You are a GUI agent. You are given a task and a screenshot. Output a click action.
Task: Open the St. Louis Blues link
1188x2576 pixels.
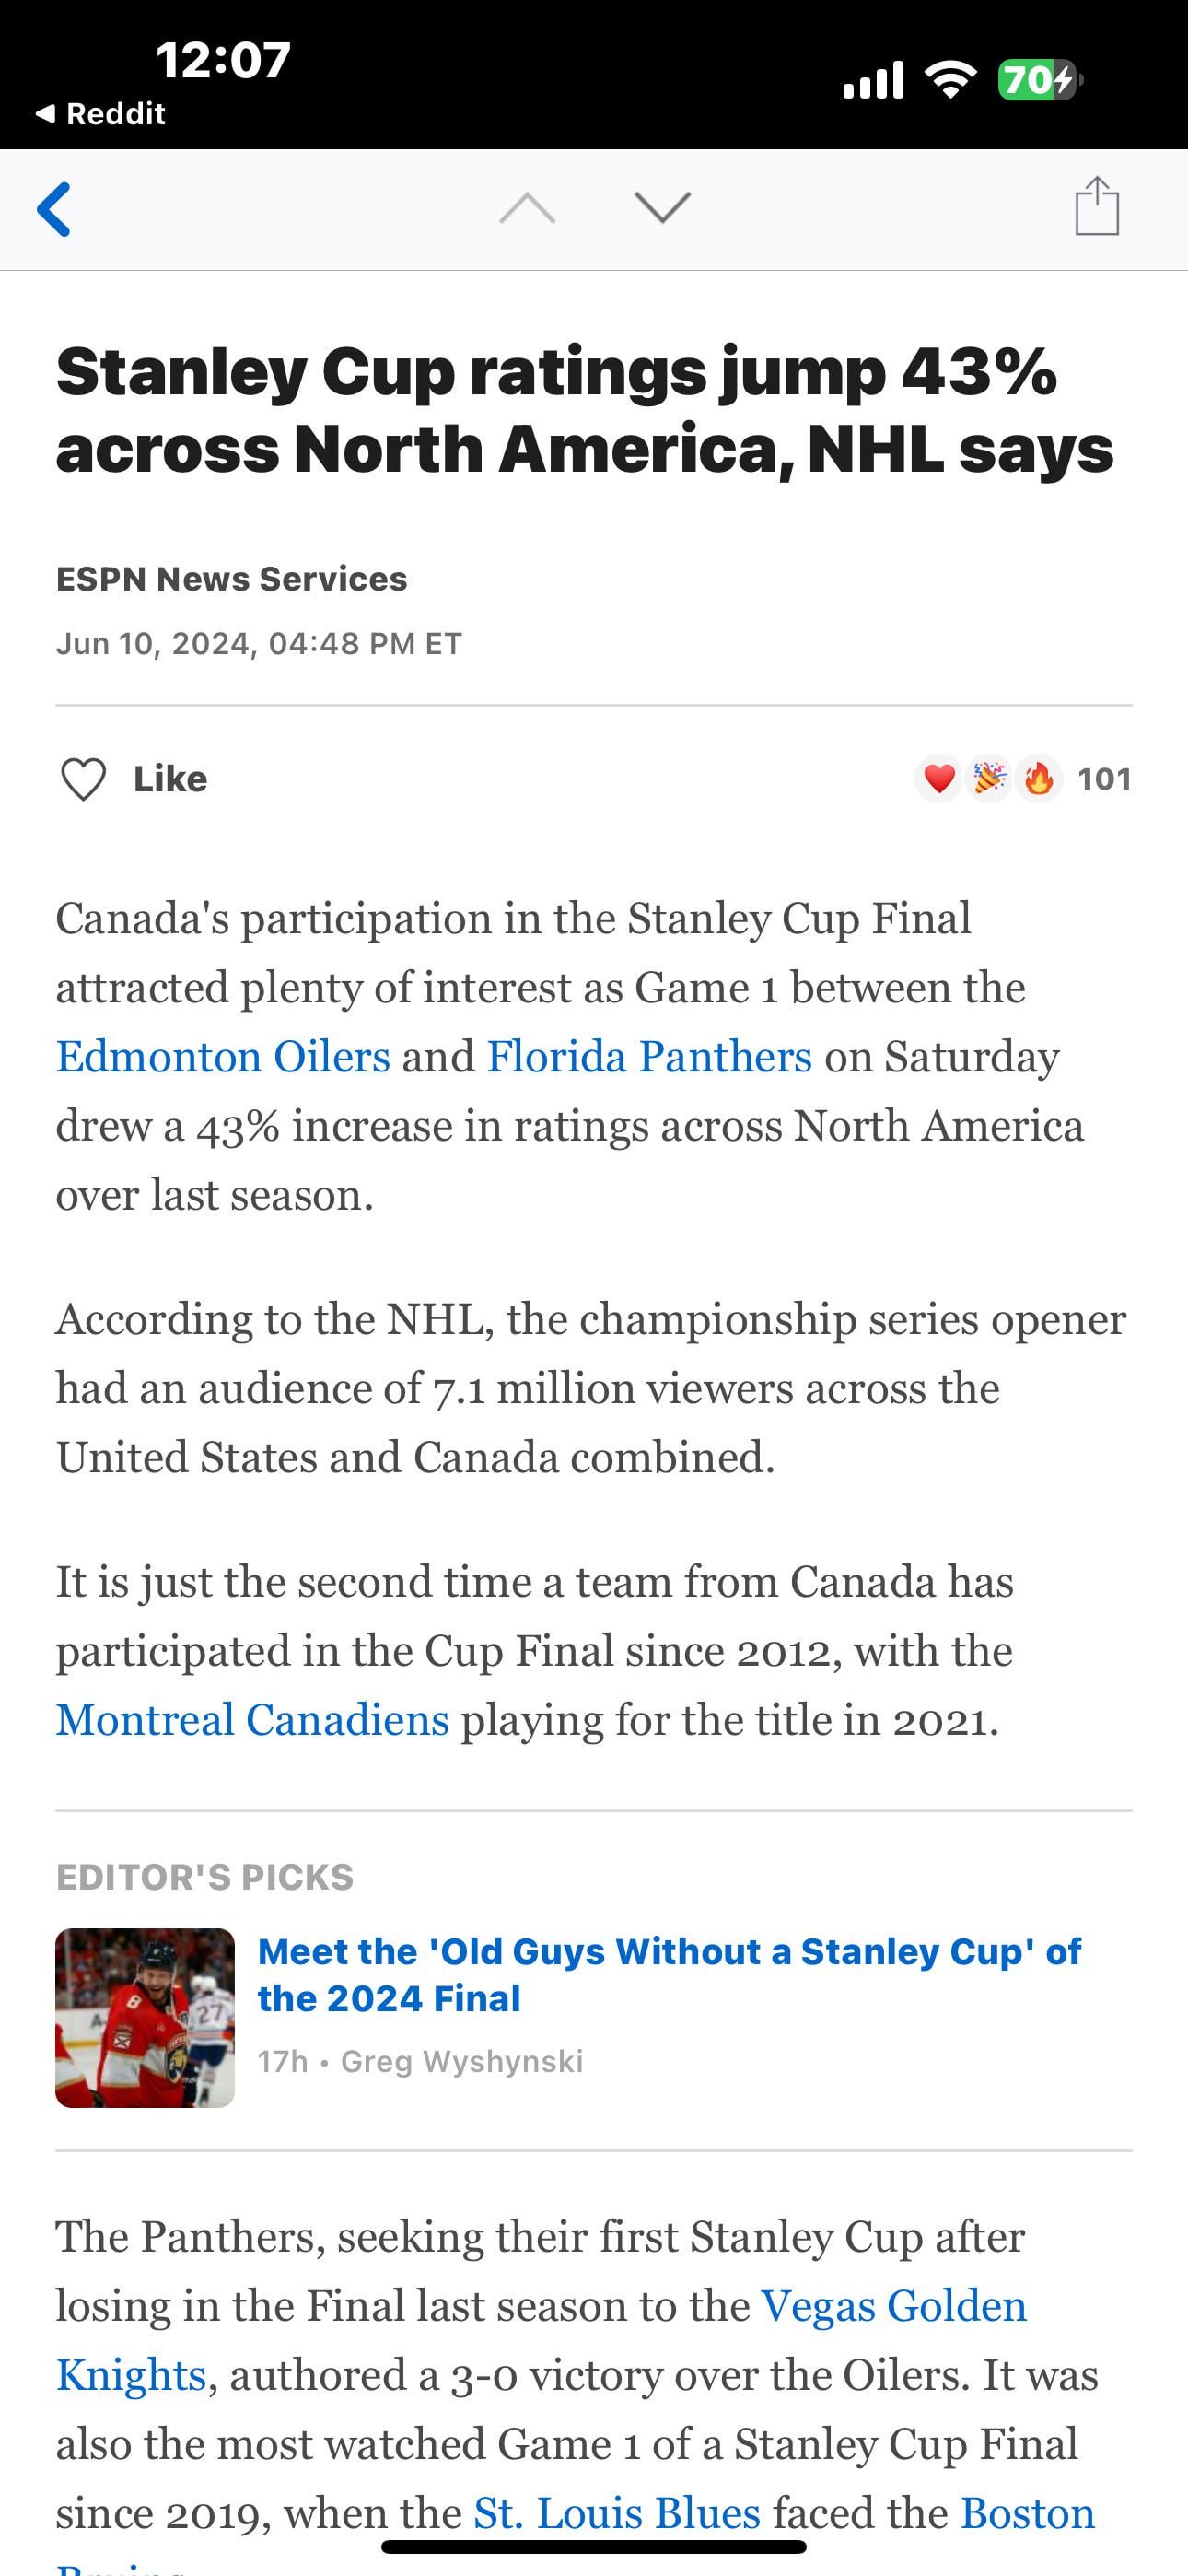pyautogui.click(x=616, y=2513)
